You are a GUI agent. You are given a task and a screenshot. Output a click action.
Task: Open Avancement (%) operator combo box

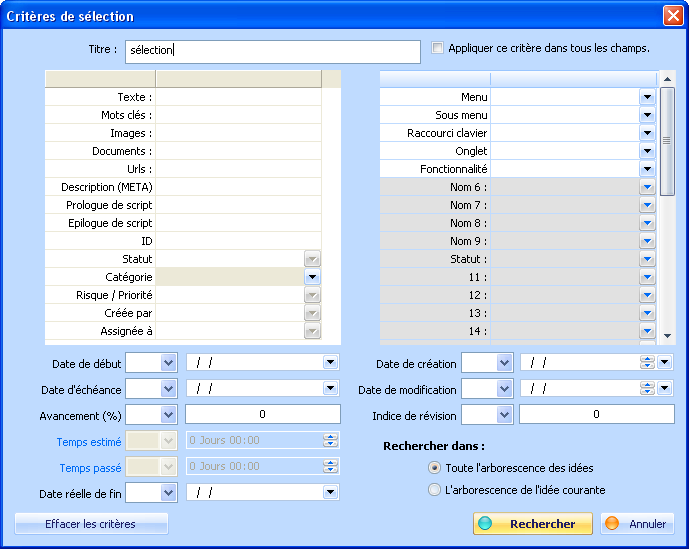(152, 415)
